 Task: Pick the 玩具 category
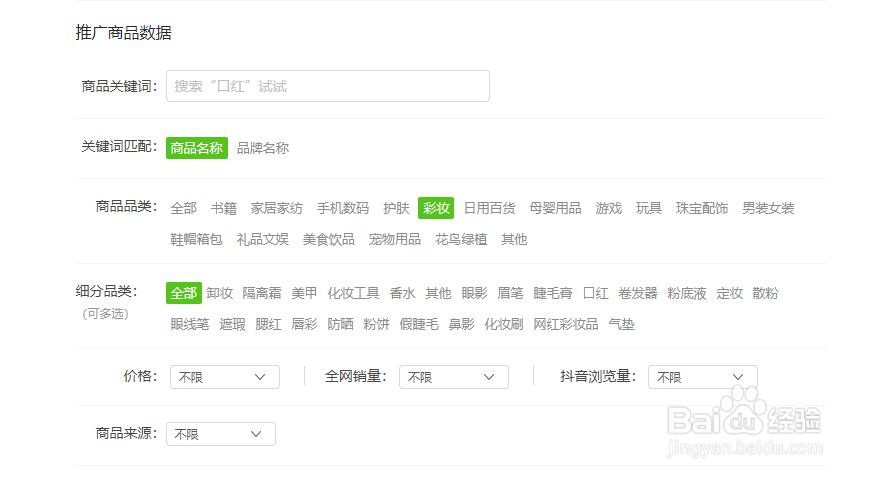[649, 208]
